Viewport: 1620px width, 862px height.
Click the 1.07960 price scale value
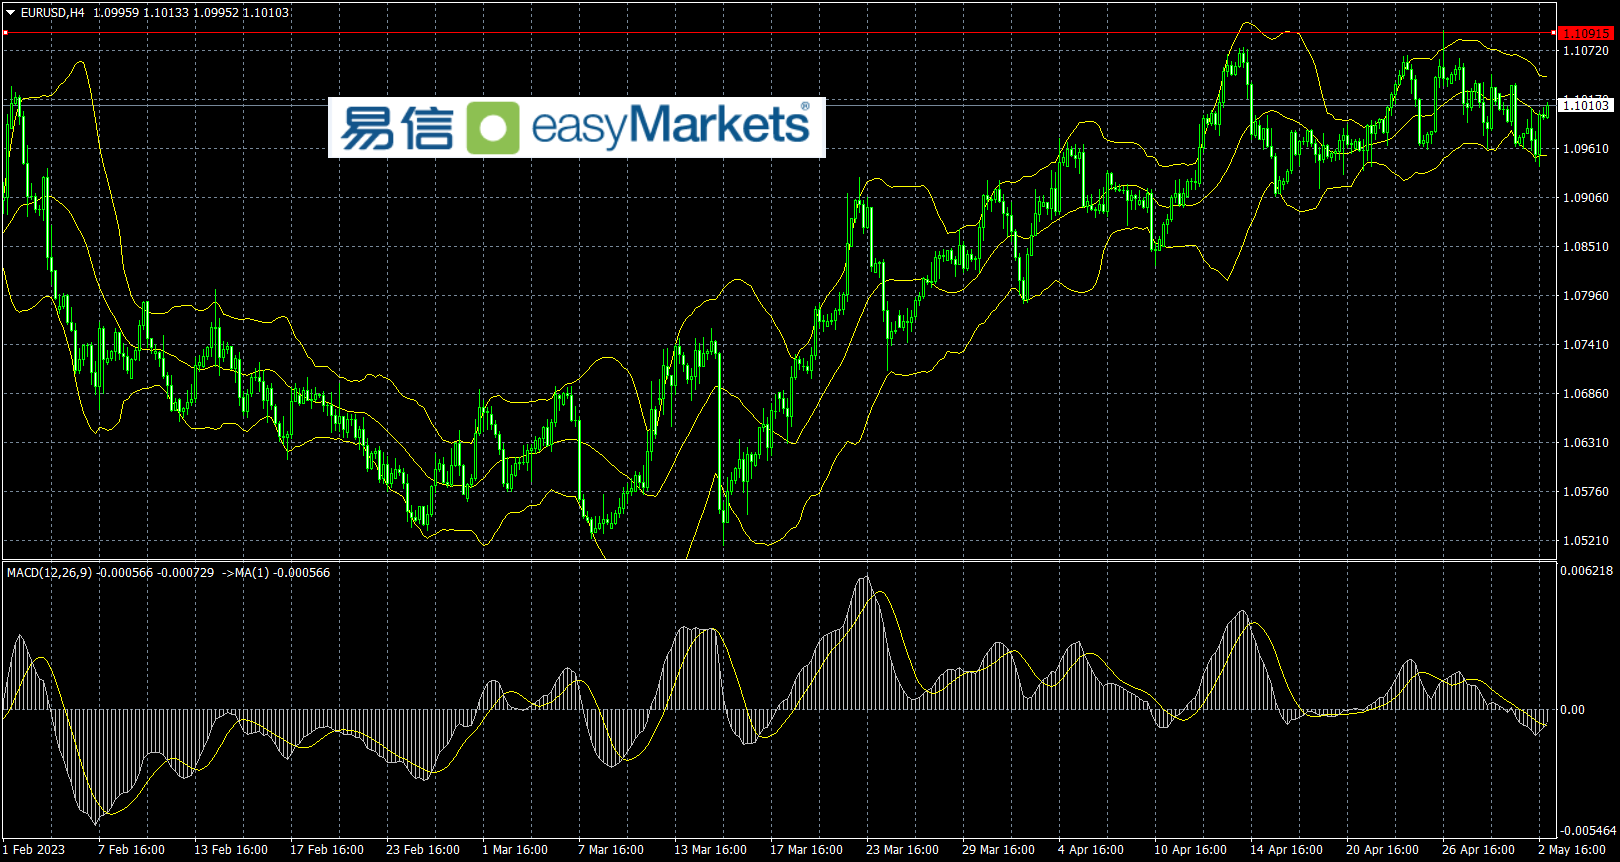(1586, 295)
